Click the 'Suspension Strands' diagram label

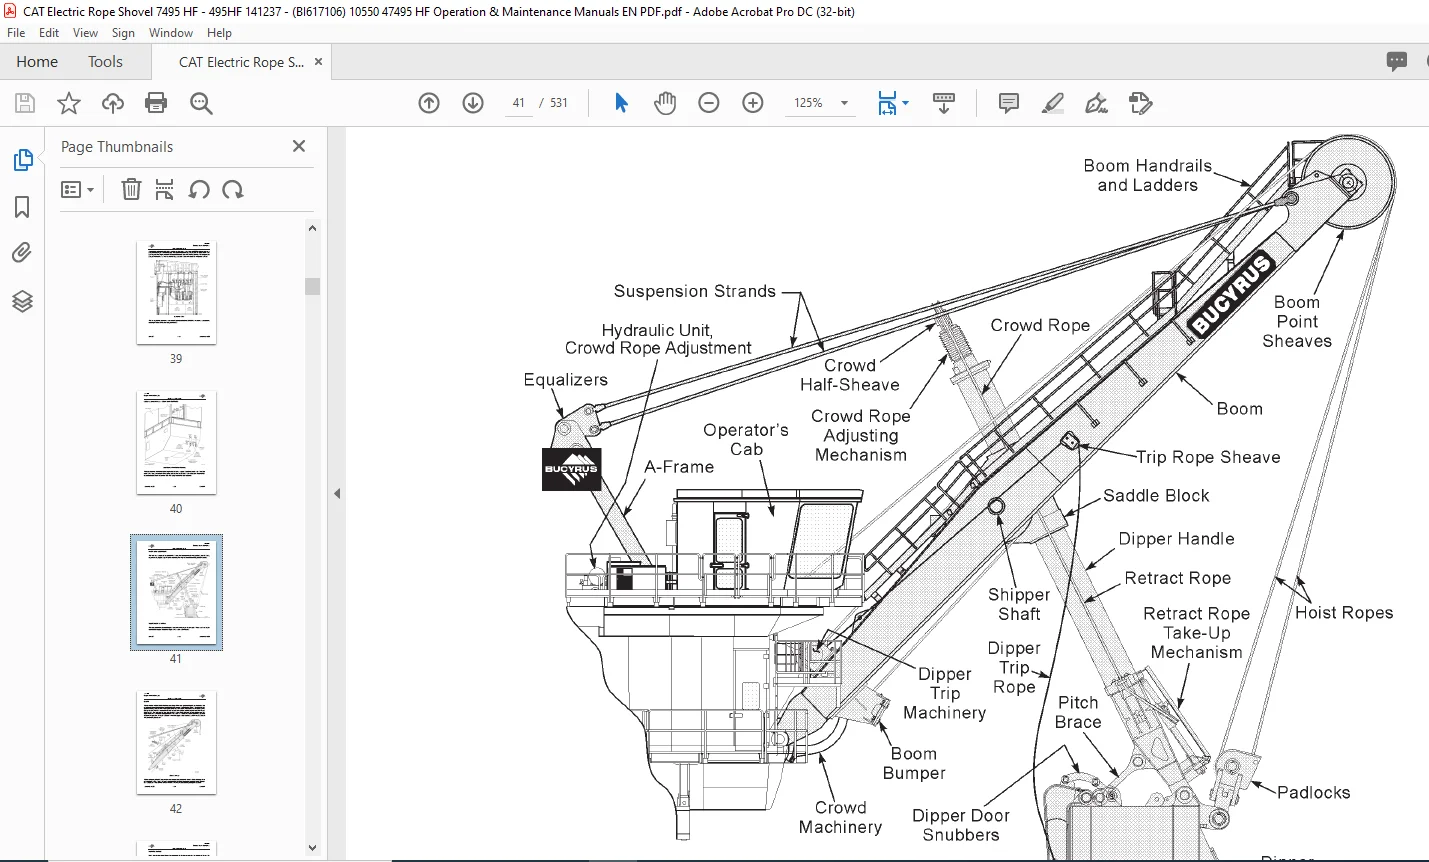(x=694, y=291)
